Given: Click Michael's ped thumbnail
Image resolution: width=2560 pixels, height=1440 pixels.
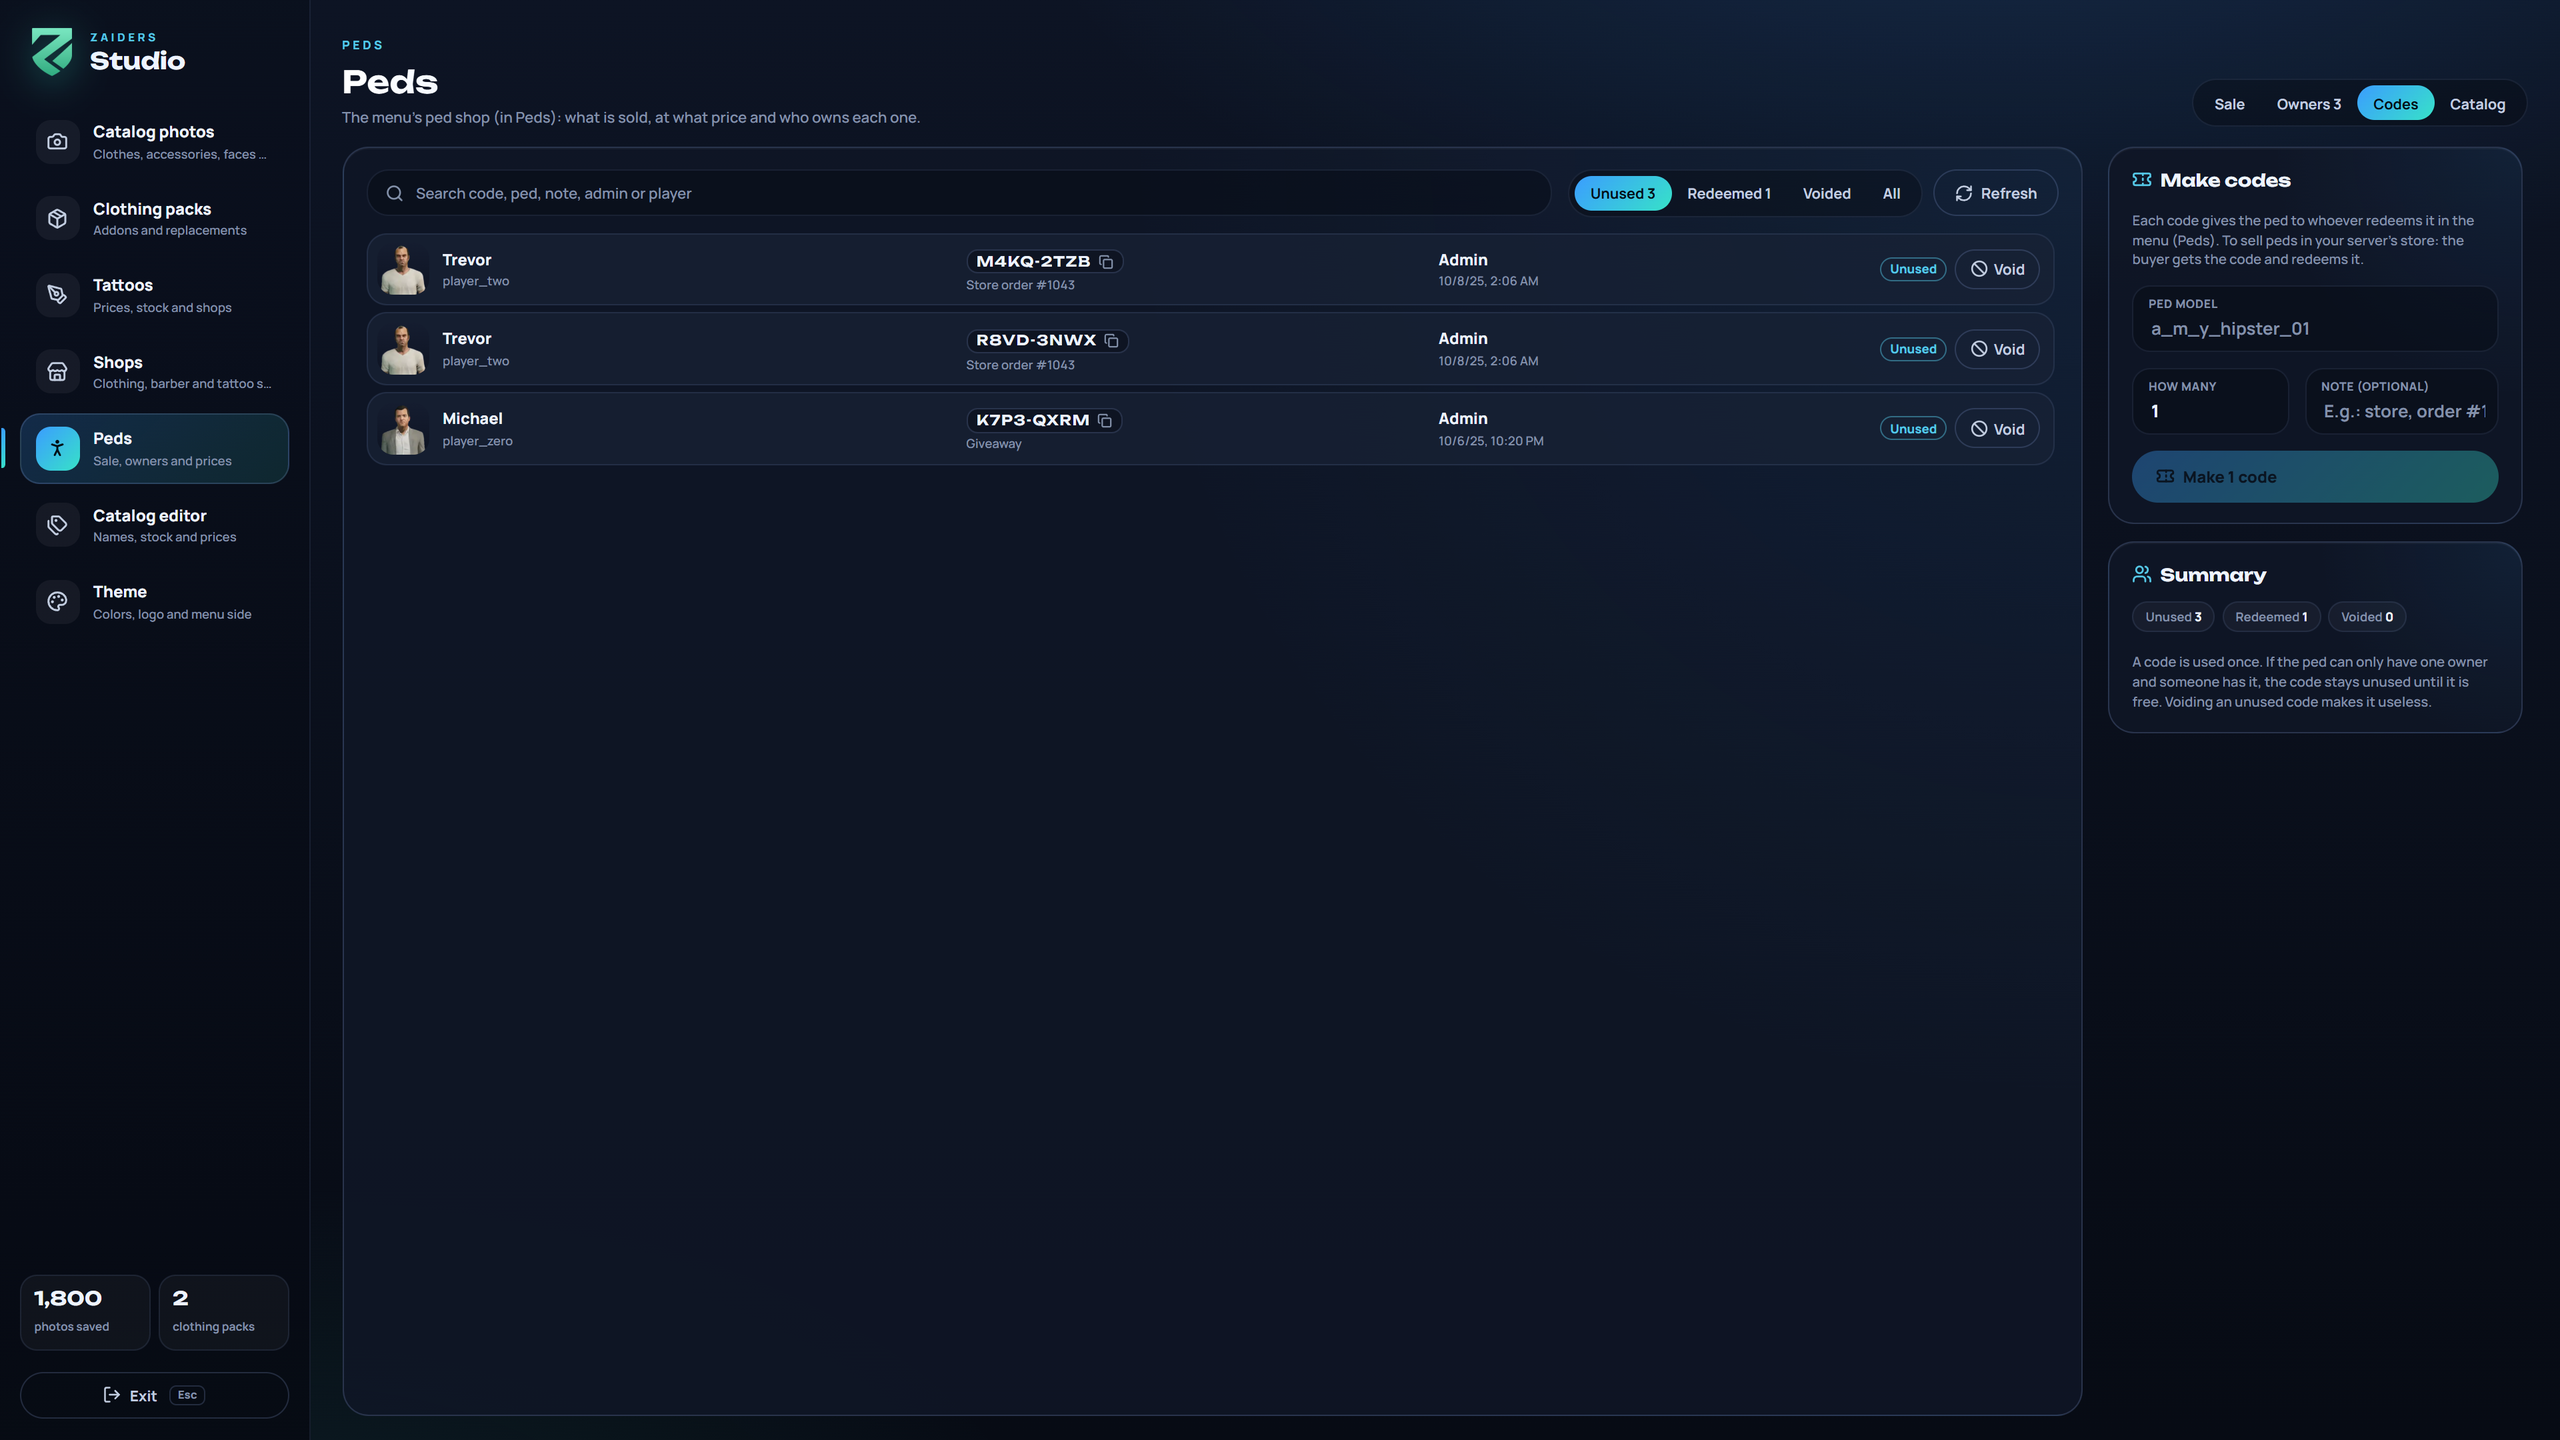Looking at the screenshot, I should tap(403, 429).
